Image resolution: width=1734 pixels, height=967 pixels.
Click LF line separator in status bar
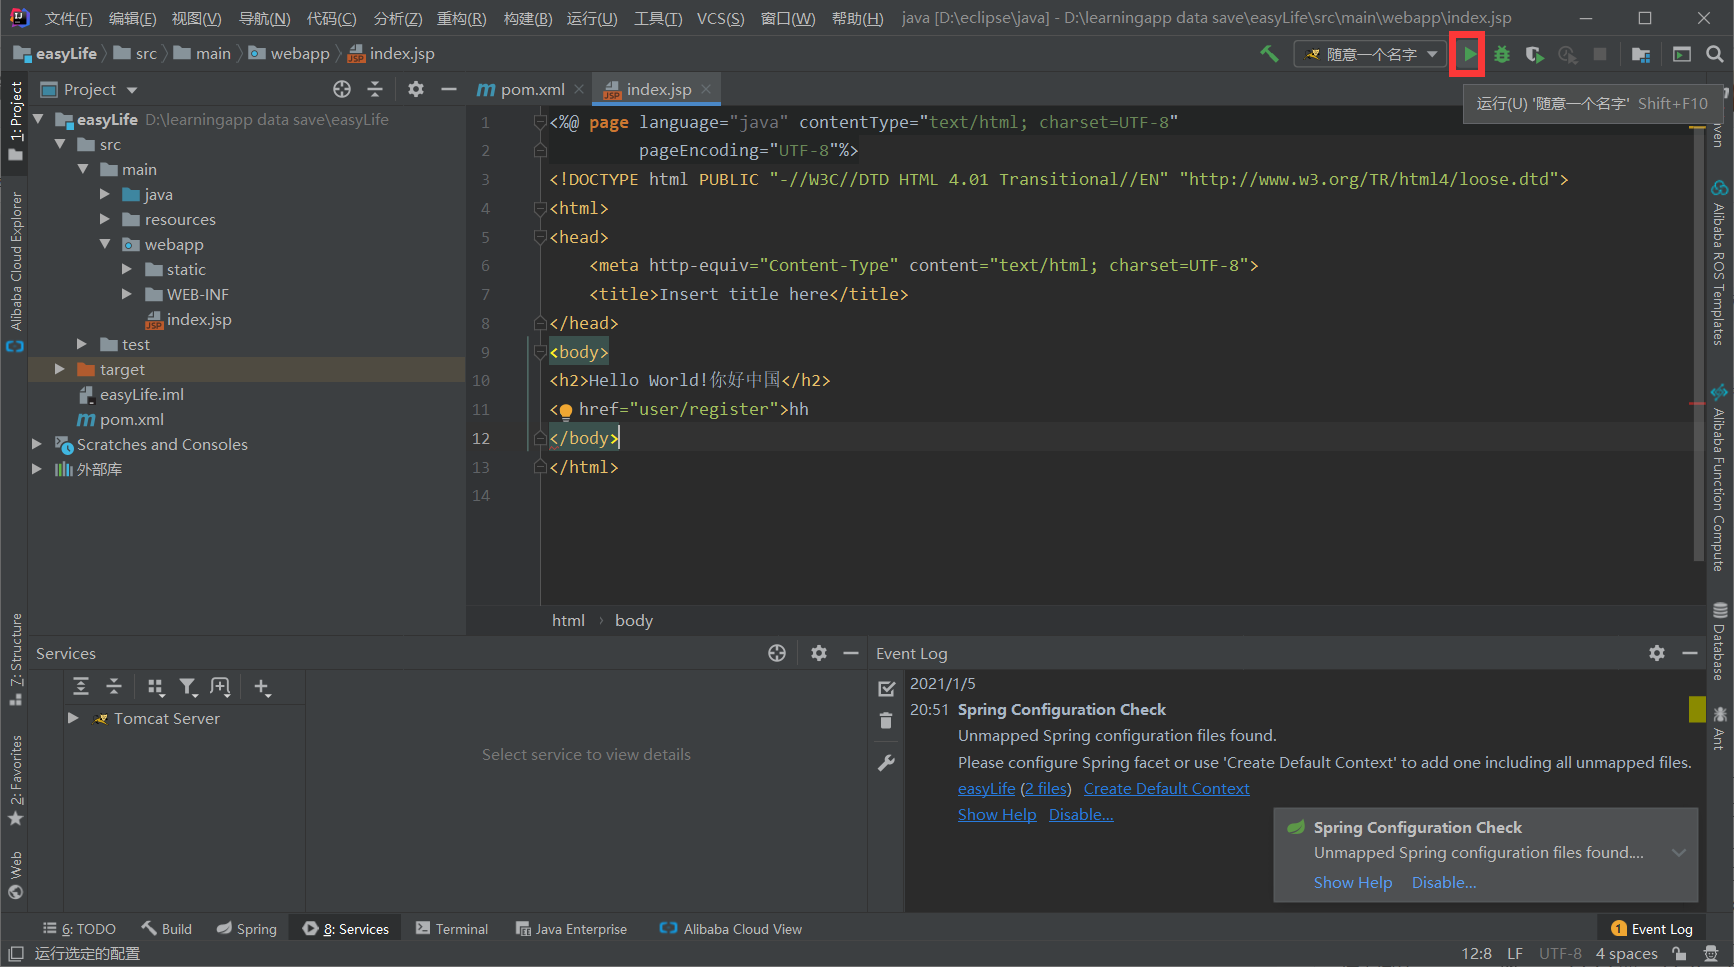(x=1515, y=954)
